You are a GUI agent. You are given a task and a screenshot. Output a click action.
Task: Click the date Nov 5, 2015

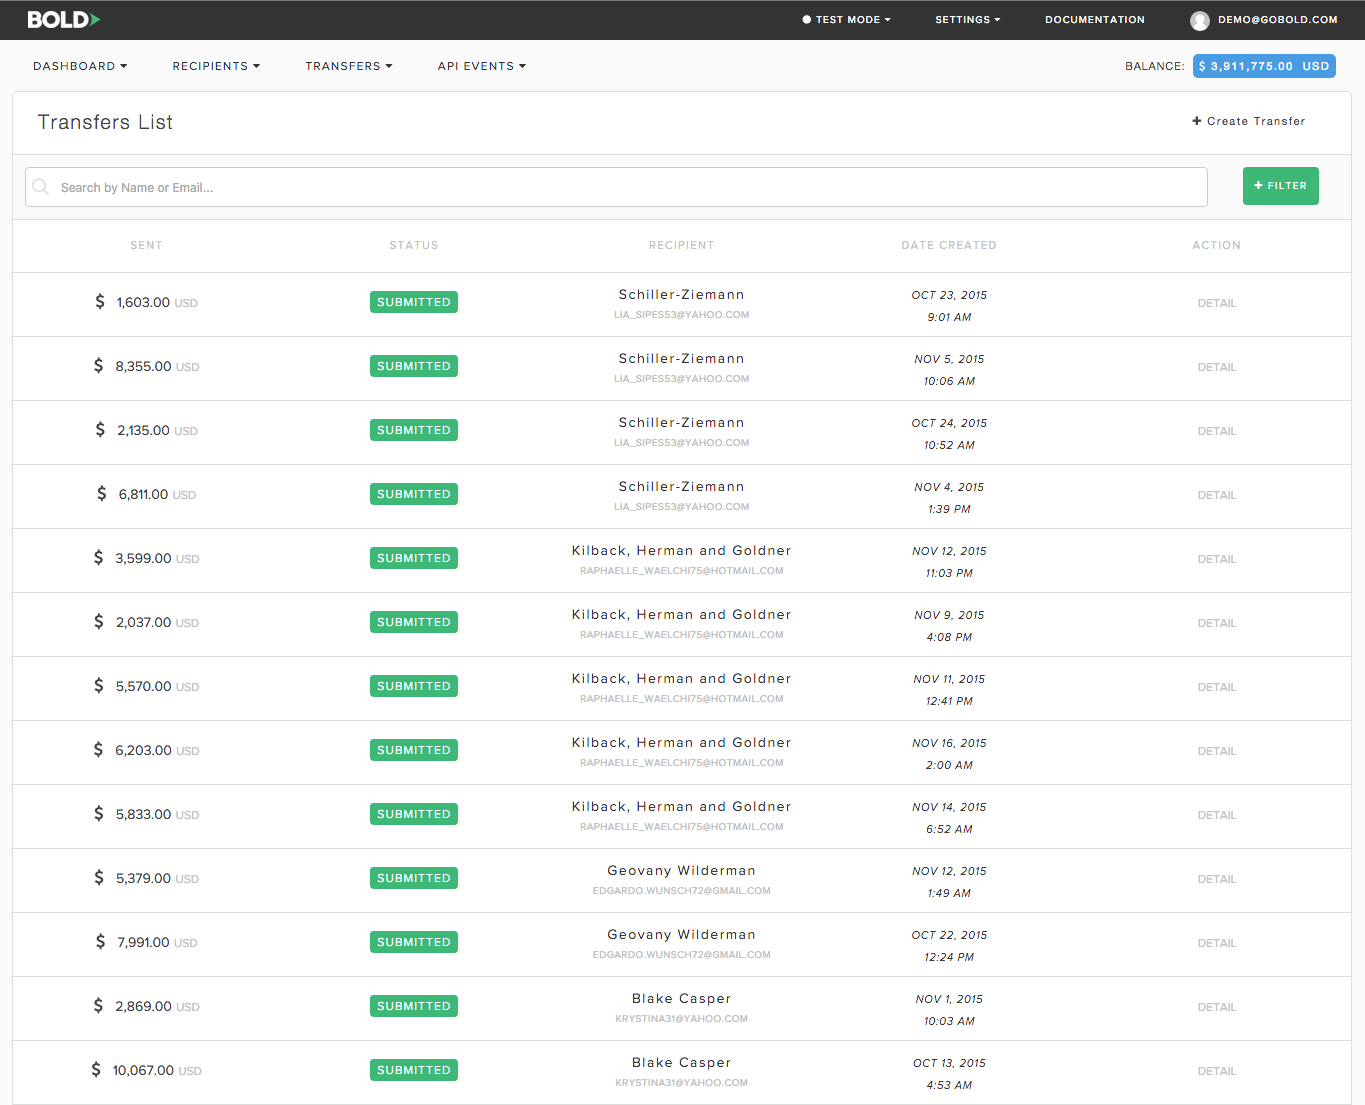tap(949, 359)
